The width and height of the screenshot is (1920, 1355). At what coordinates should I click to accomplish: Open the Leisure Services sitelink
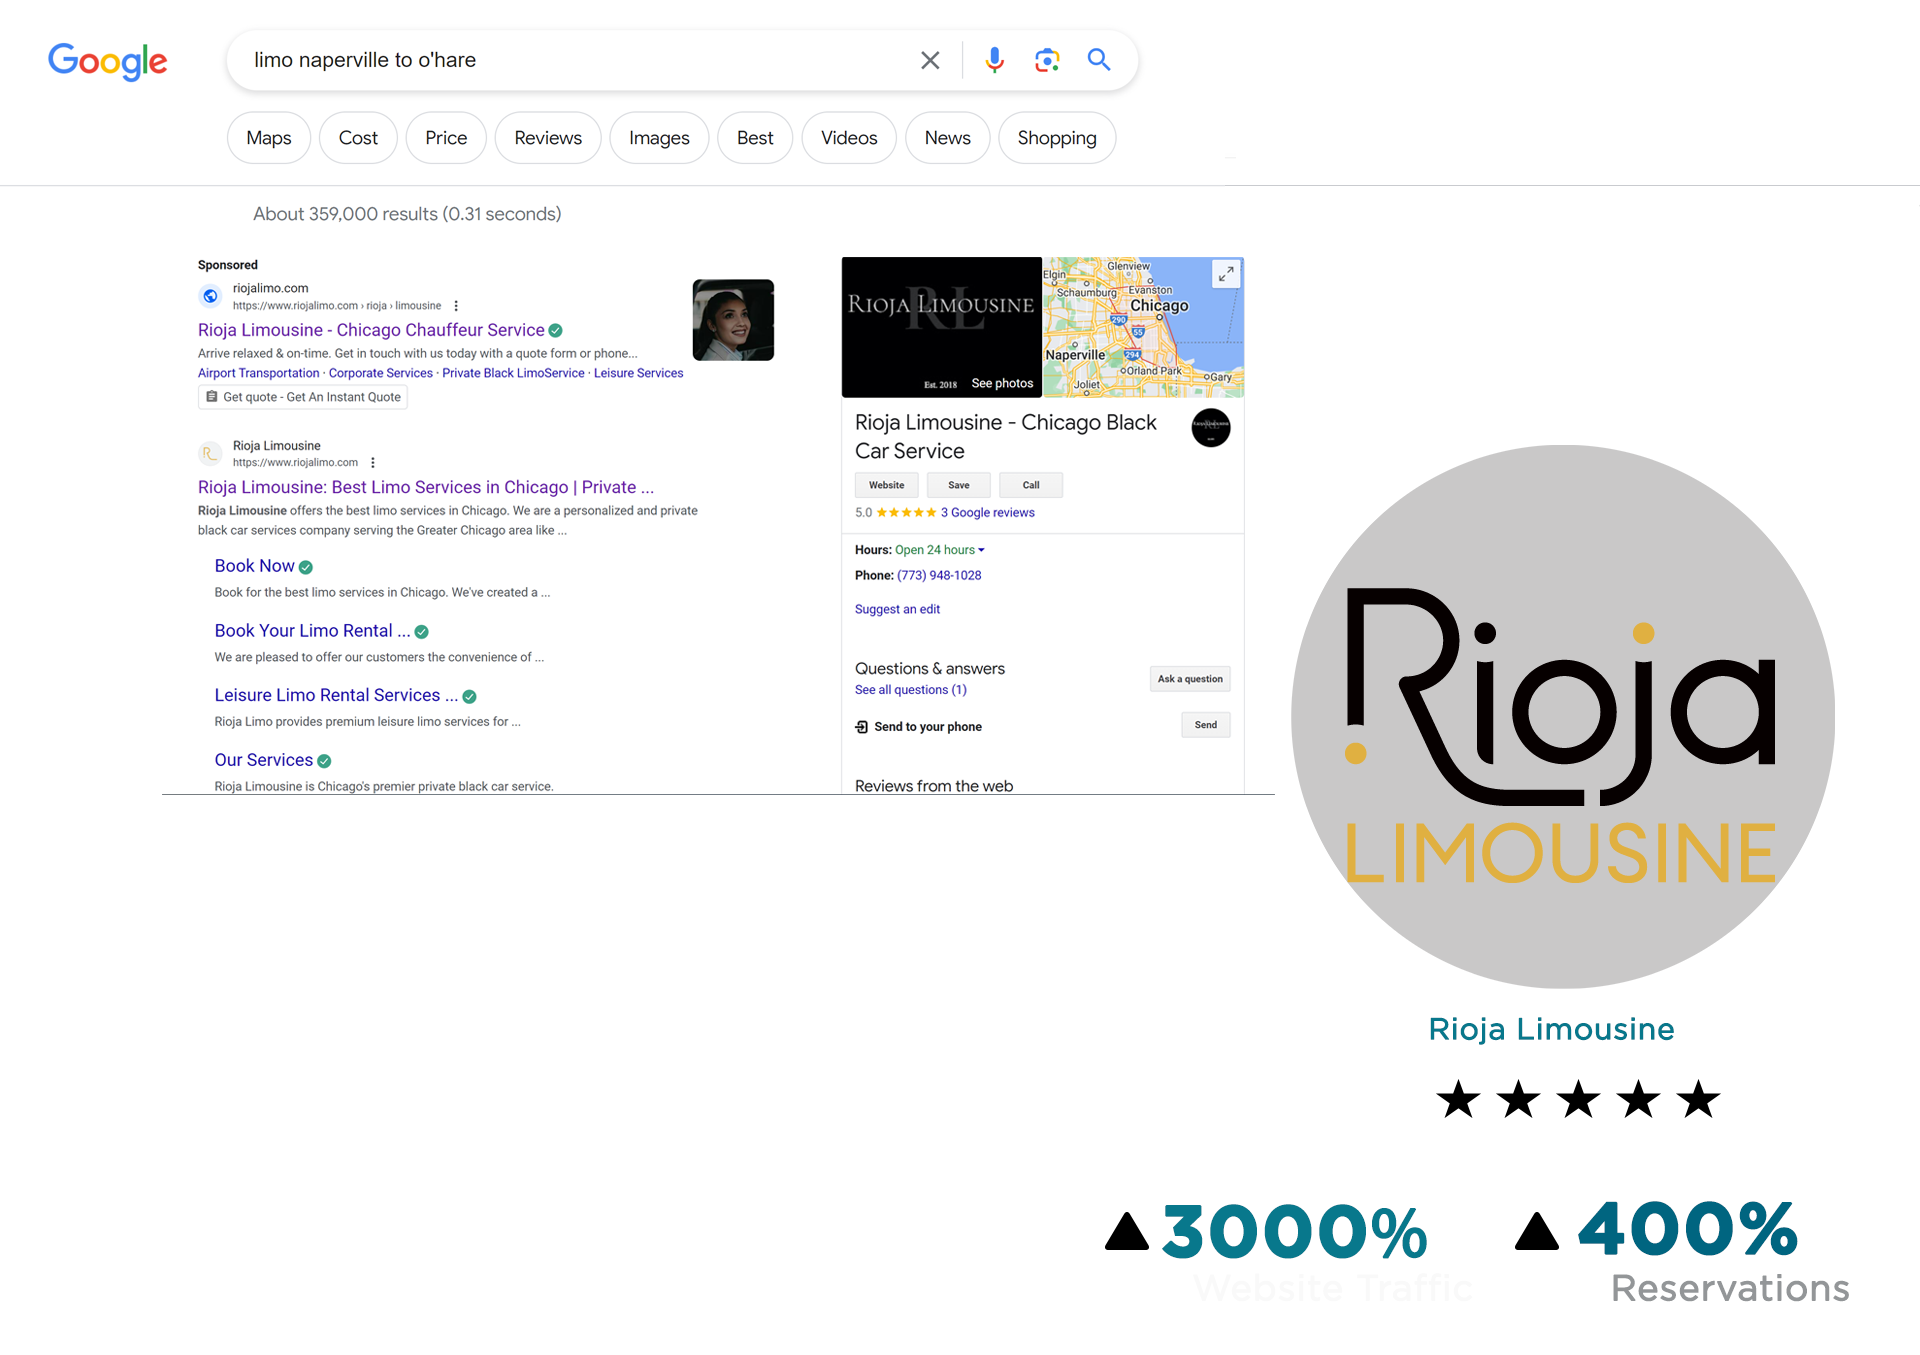click(x=639, y=373)
